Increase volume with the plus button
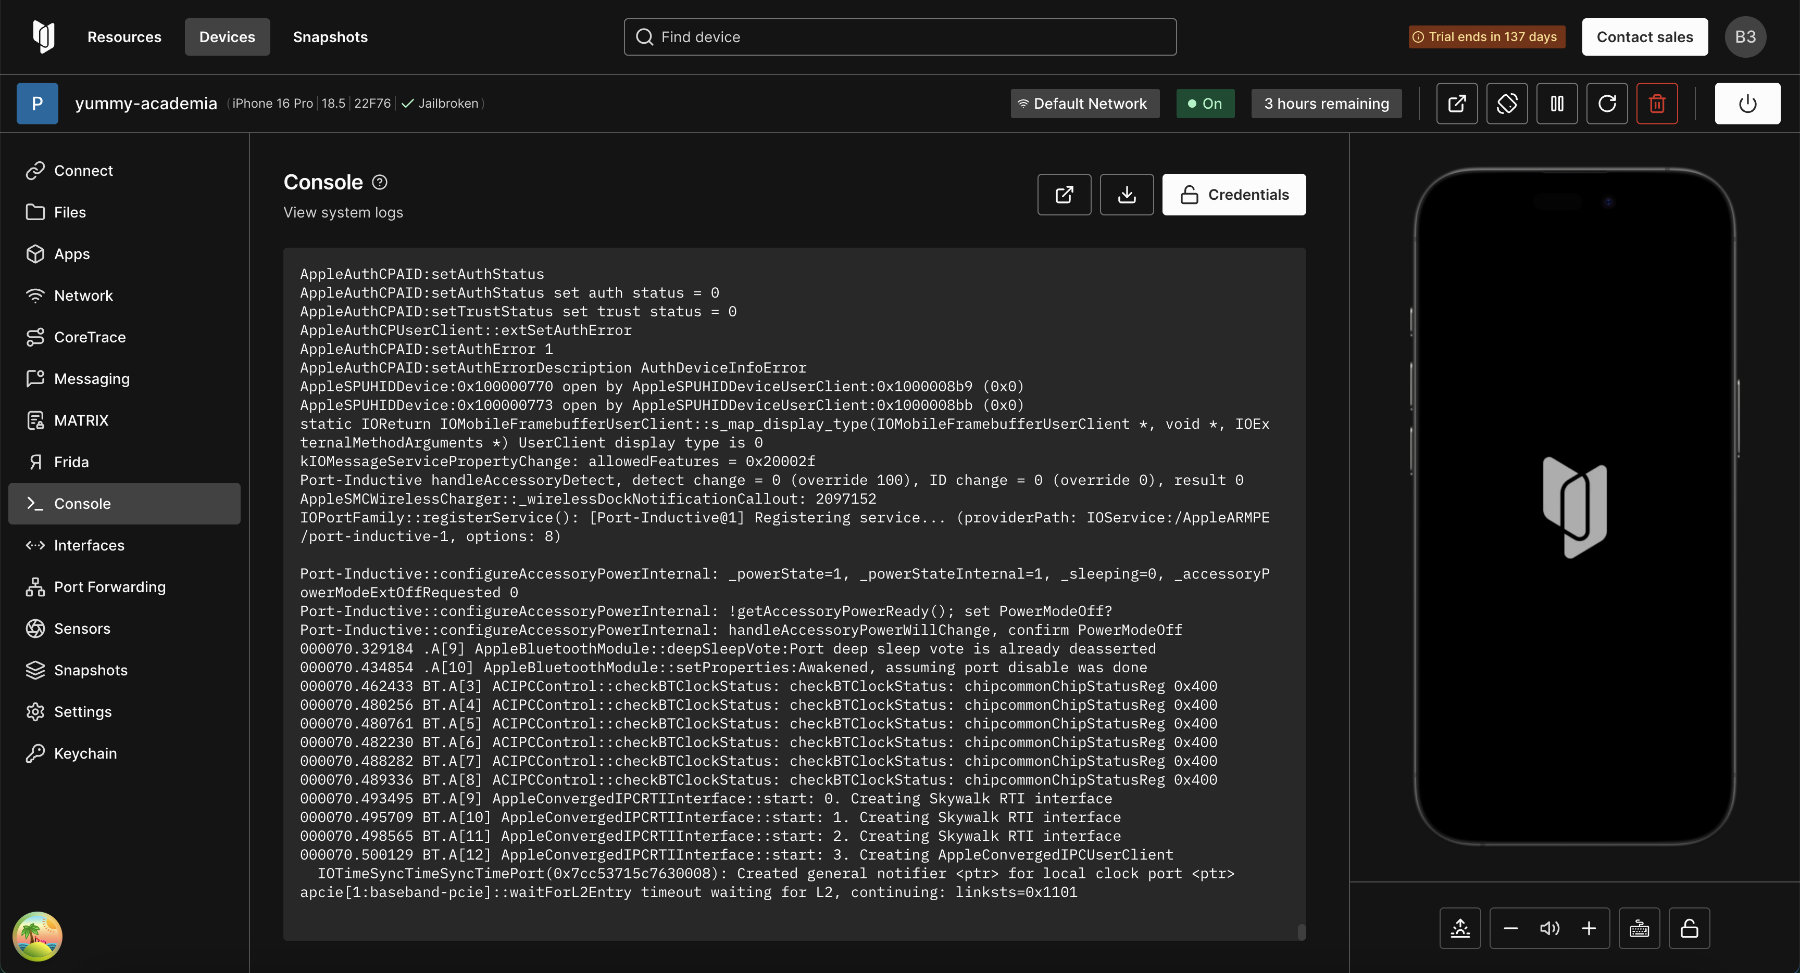Image resolution: width=1800 pixels, height=973 pixels. pos(1589,929)
